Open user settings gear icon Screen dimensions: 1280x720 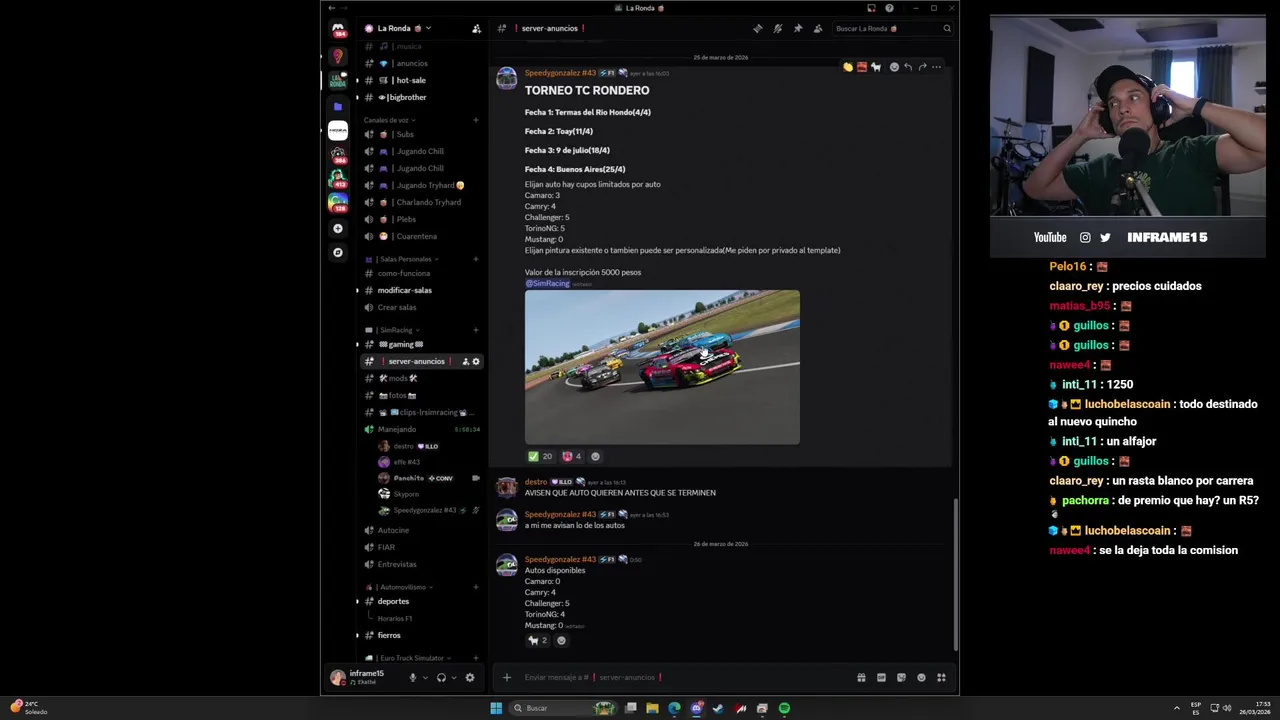tap(470, 677)
